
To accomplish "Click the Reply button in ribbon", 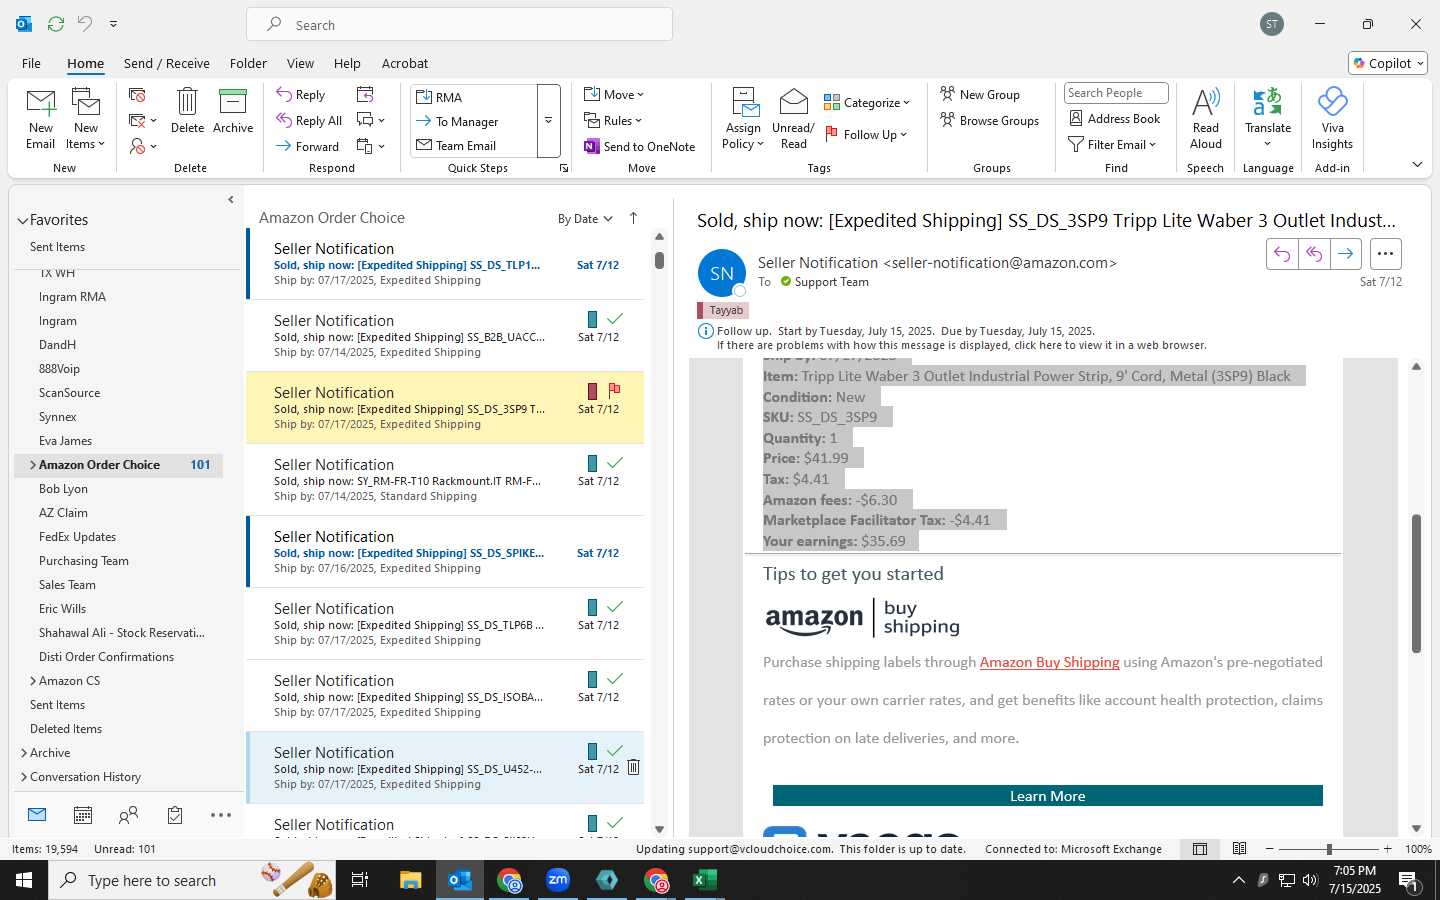I will [x=301, y=94].
